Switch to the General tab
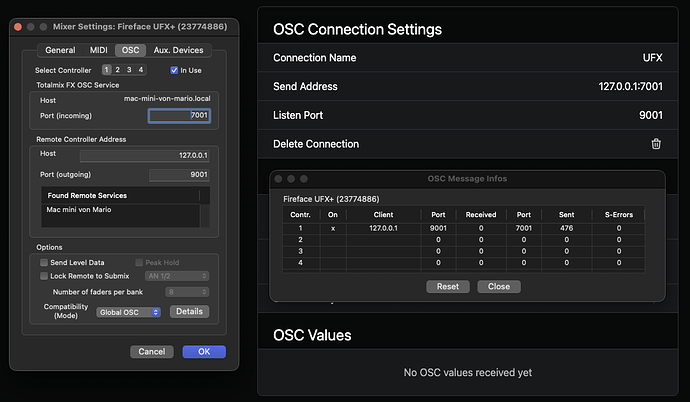 60,50
